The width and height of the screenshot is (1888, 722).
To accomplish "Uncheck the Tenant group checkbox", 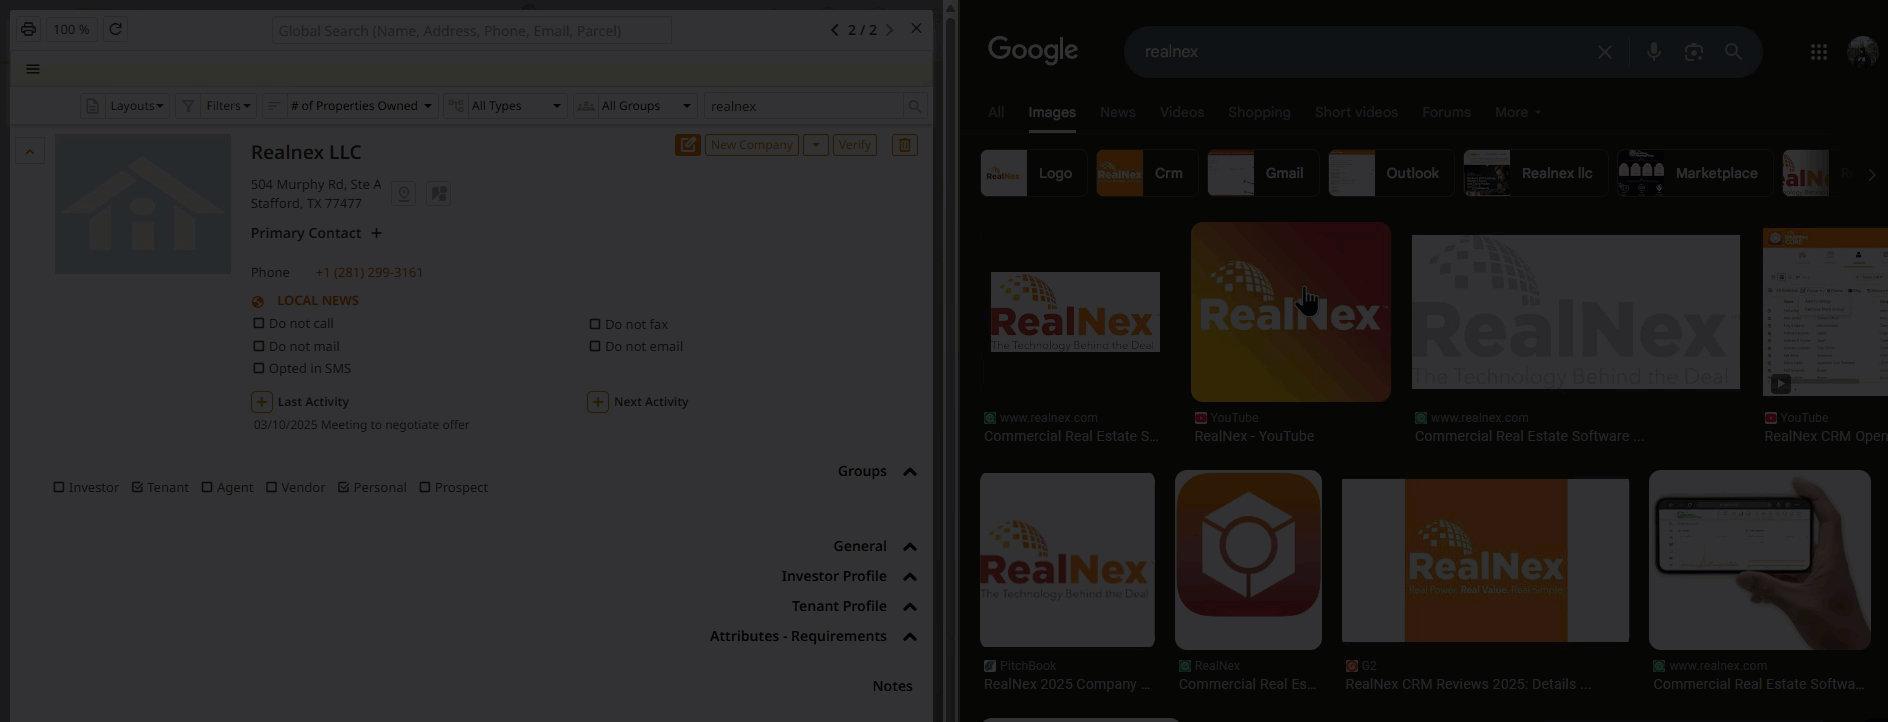I will coord(137,487).
